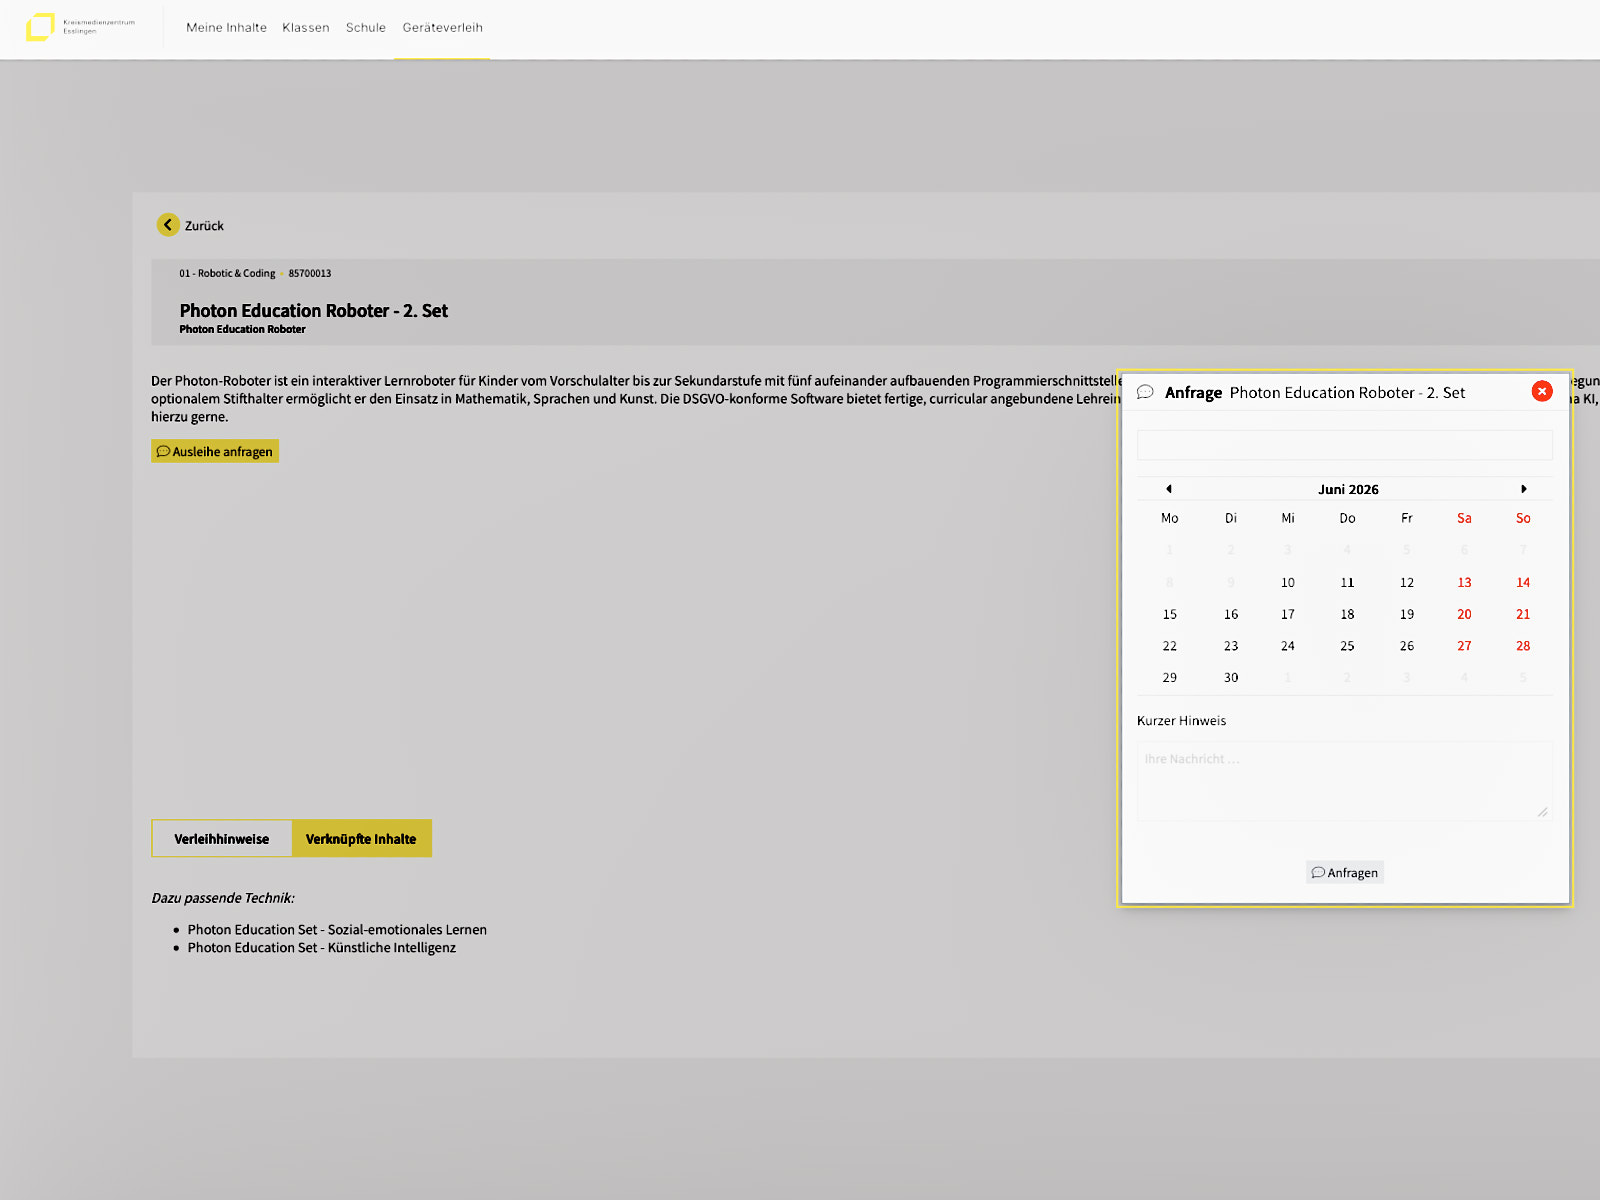Select June 30 in the calendar

click(x=1231, y=677)
